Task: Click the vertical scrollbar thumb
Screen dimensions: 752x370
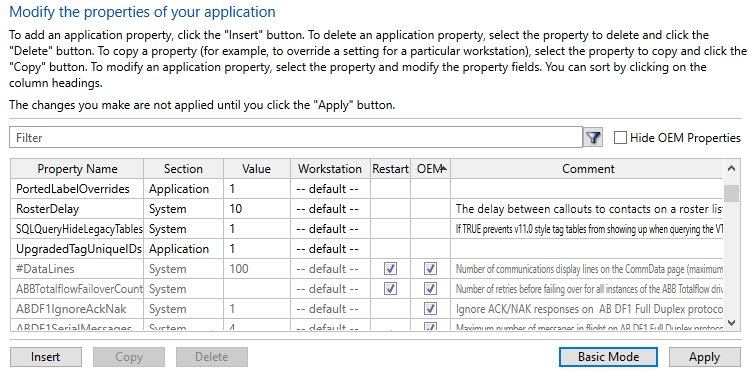Action: (731, 193)
